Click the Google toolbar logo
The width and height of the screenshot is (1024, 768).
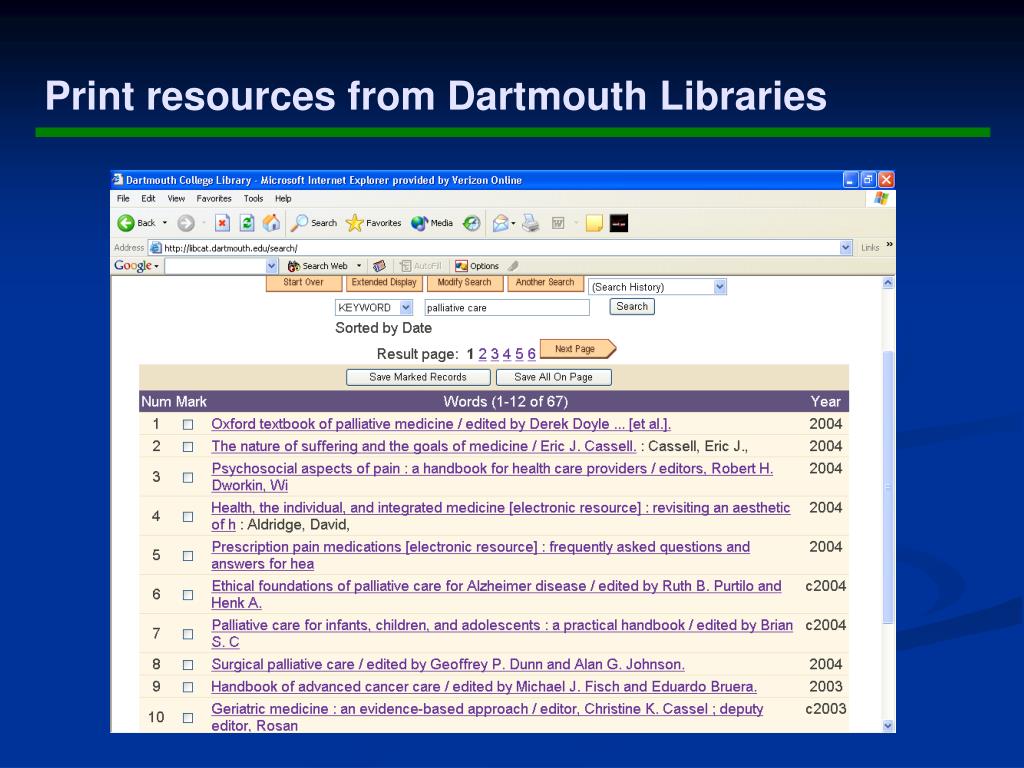tap(133, 265)
